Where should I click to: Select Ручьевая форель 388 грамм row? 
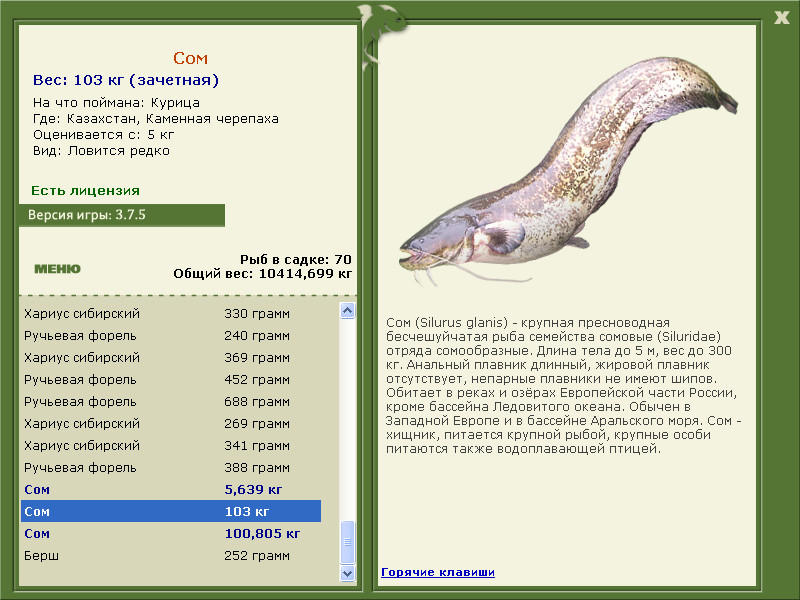171,467
